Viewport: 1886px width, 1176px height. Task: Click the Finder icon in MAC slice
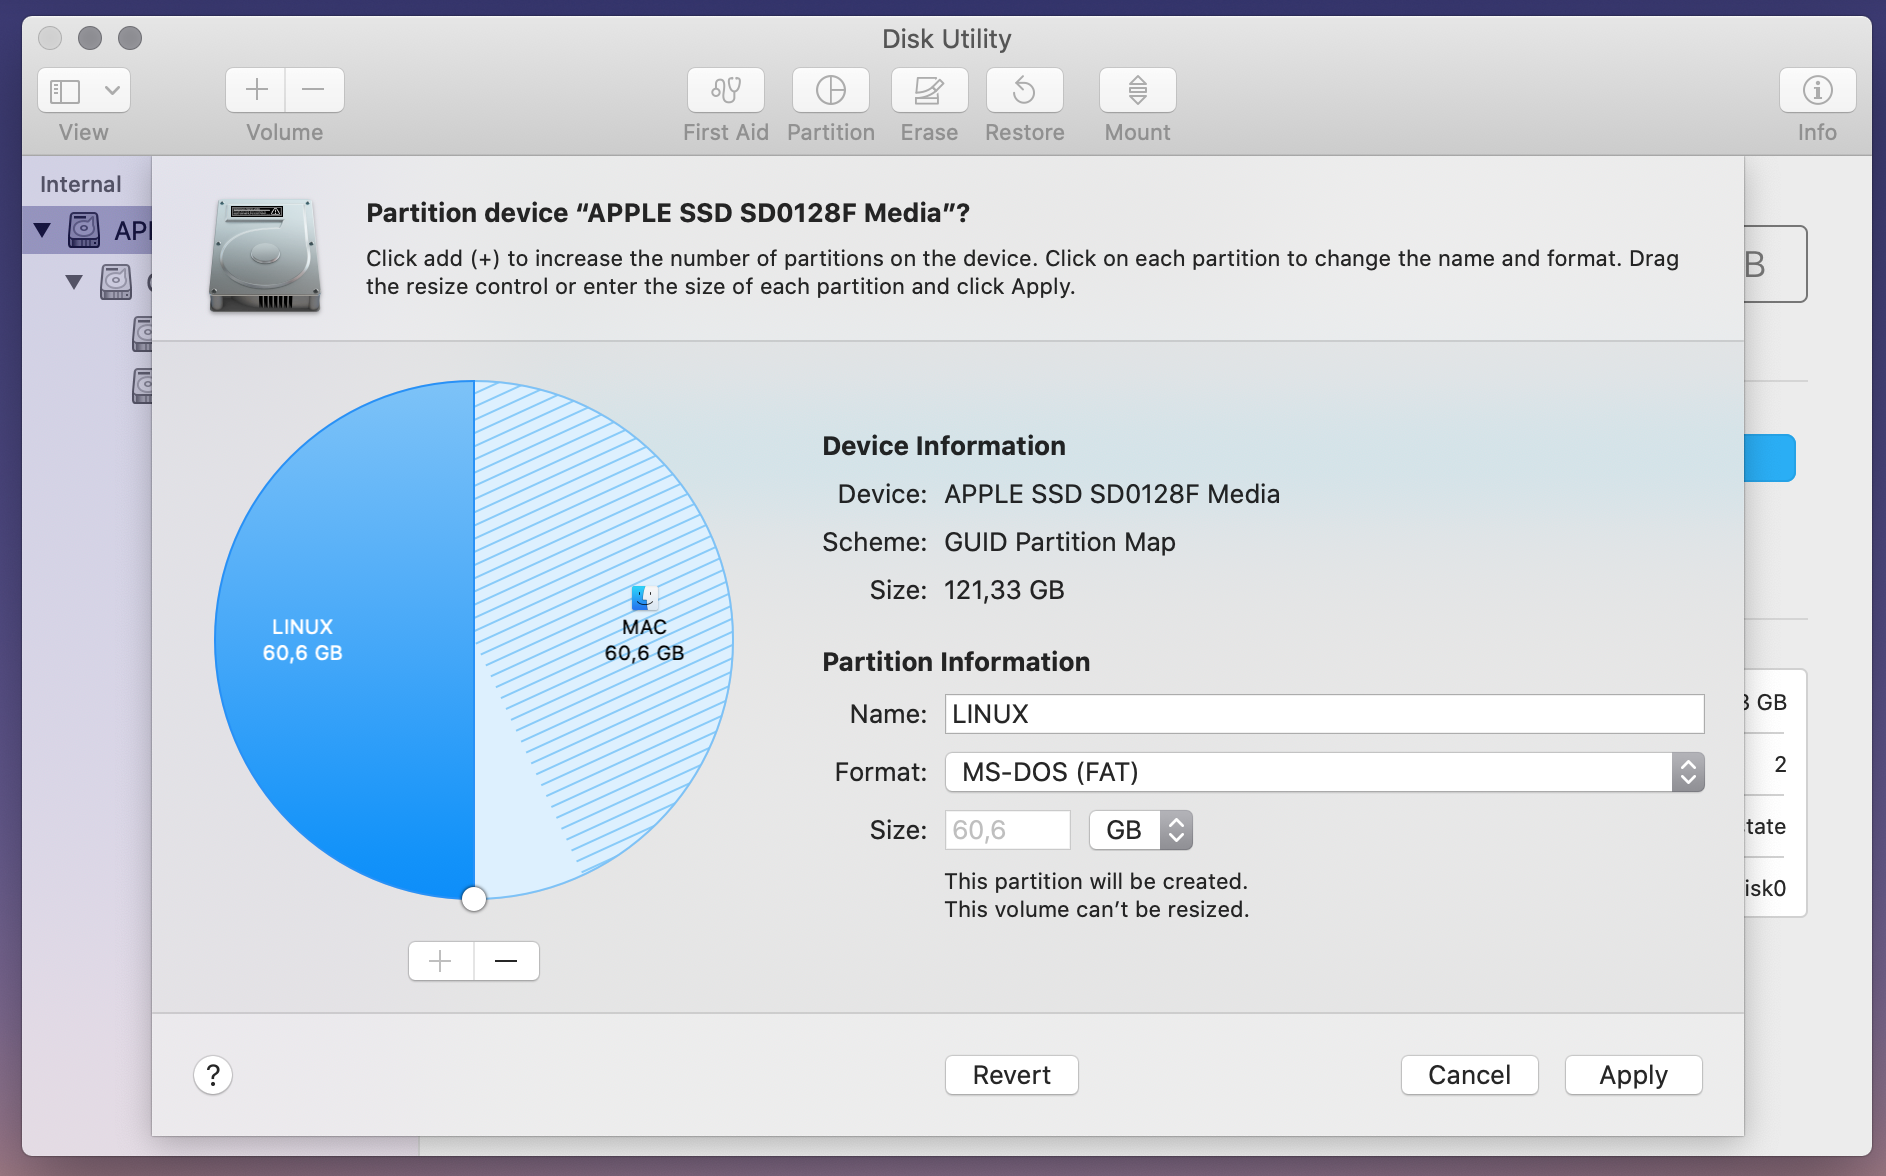tap(645, 598)
